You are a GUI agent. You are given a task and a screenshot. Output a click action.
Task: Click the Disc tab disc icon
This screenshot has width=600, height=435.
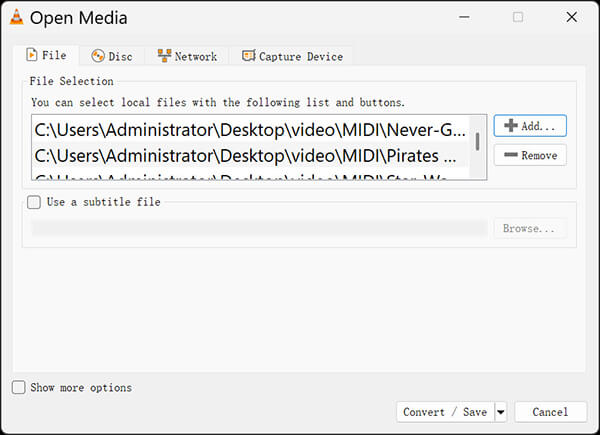point(98,56)
